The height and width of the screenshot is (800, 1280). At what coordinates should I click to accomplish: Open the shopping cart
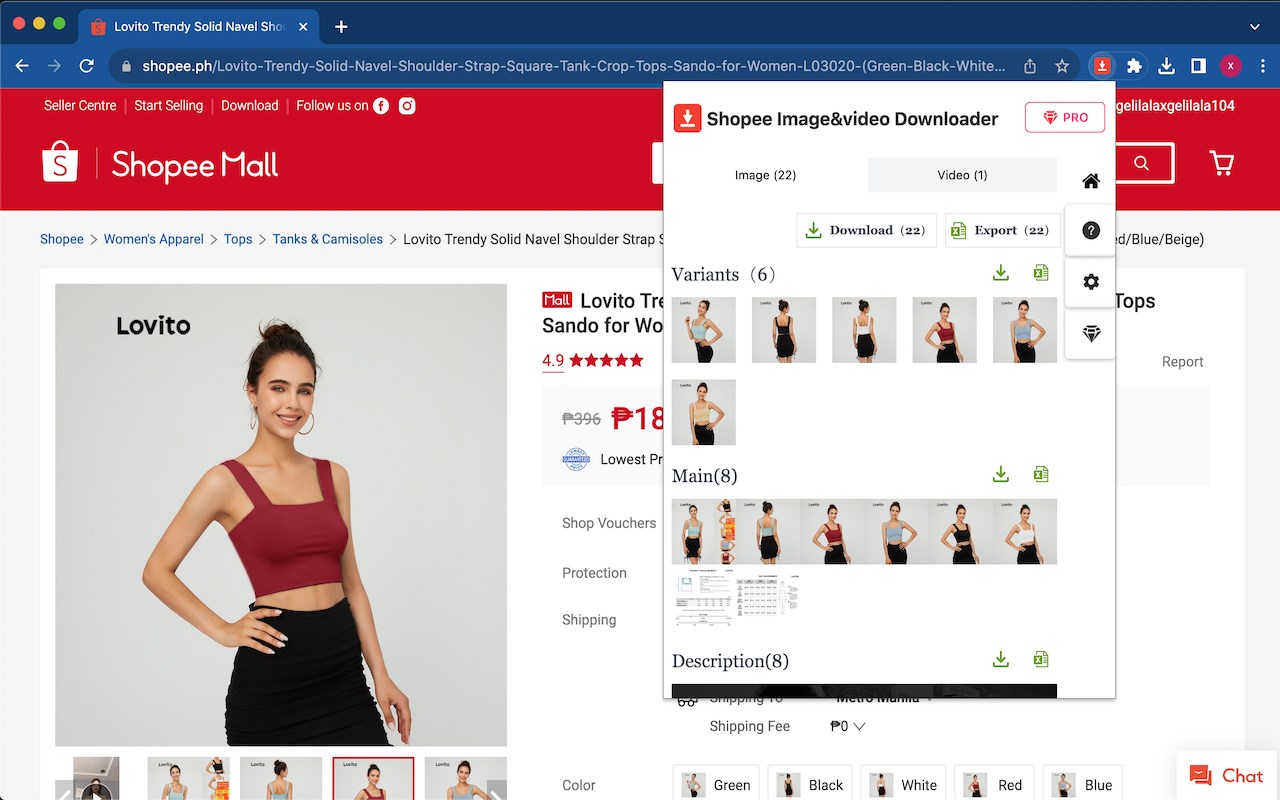(1222, 163)
